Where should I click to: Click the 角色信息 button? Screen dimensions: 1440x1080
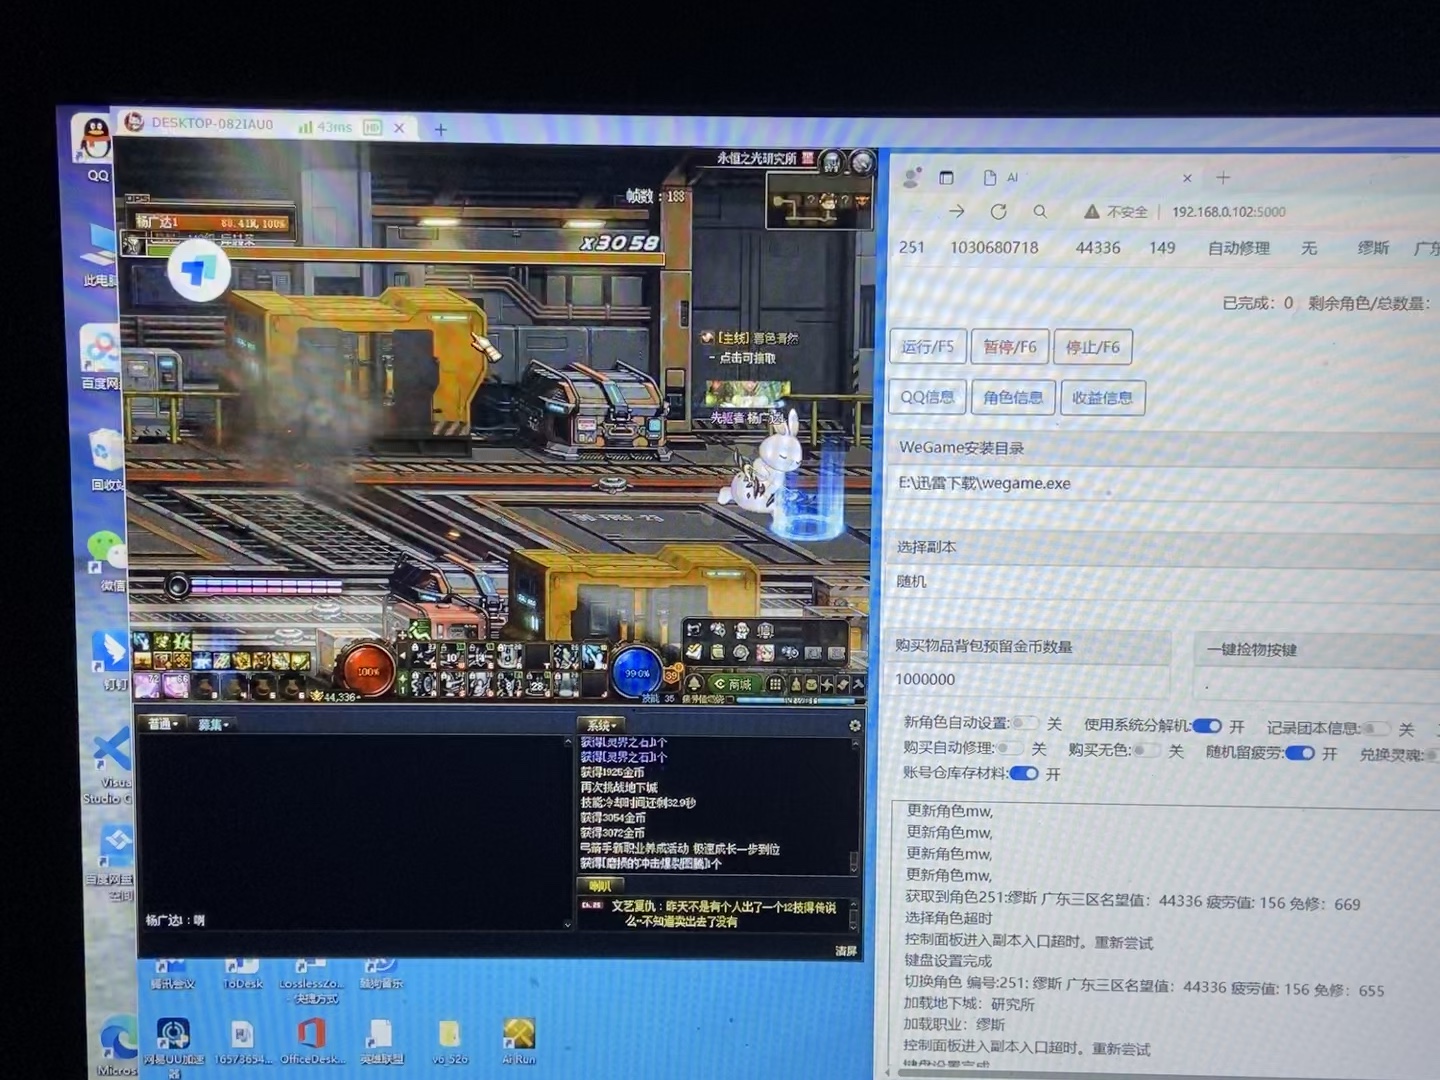click(1012, 397)
